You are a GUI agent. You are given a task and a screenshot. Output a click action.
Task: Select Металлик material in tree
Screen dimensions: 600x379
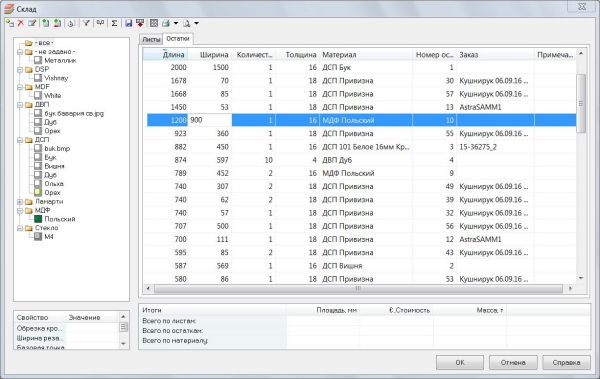tap(60, 60)
